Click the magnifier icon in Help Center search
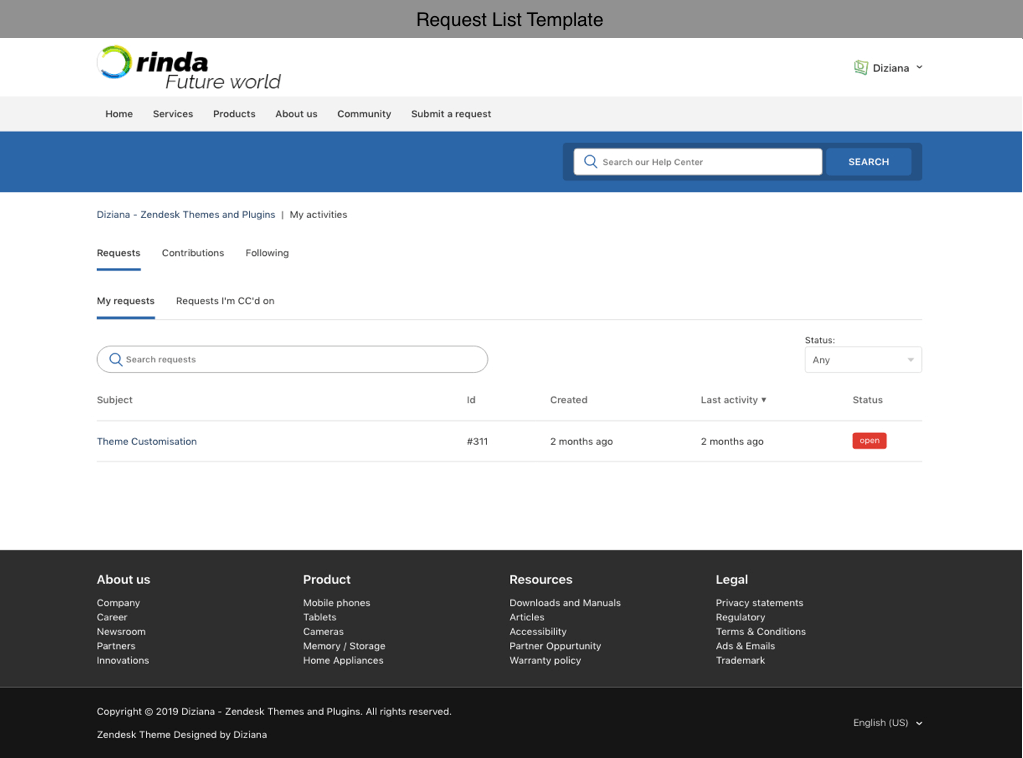This screenshot has width=1023, height=758. pyautogui.click(x=590, y=162)
